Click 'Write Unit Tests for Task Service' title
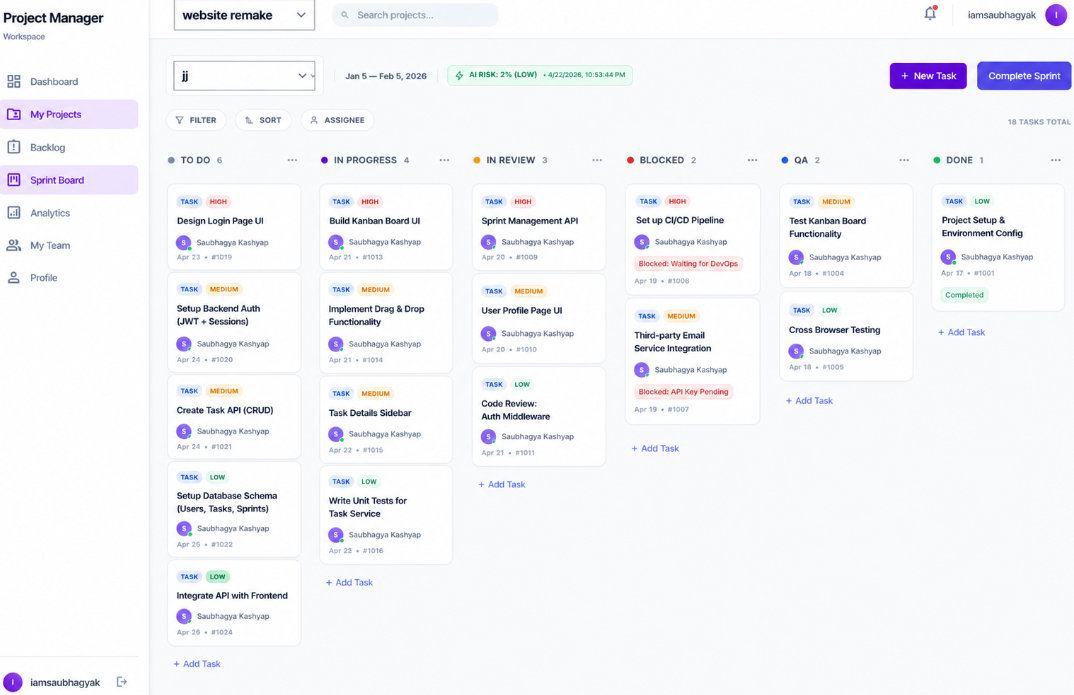The image size is (1074, 695). [367, 507]
